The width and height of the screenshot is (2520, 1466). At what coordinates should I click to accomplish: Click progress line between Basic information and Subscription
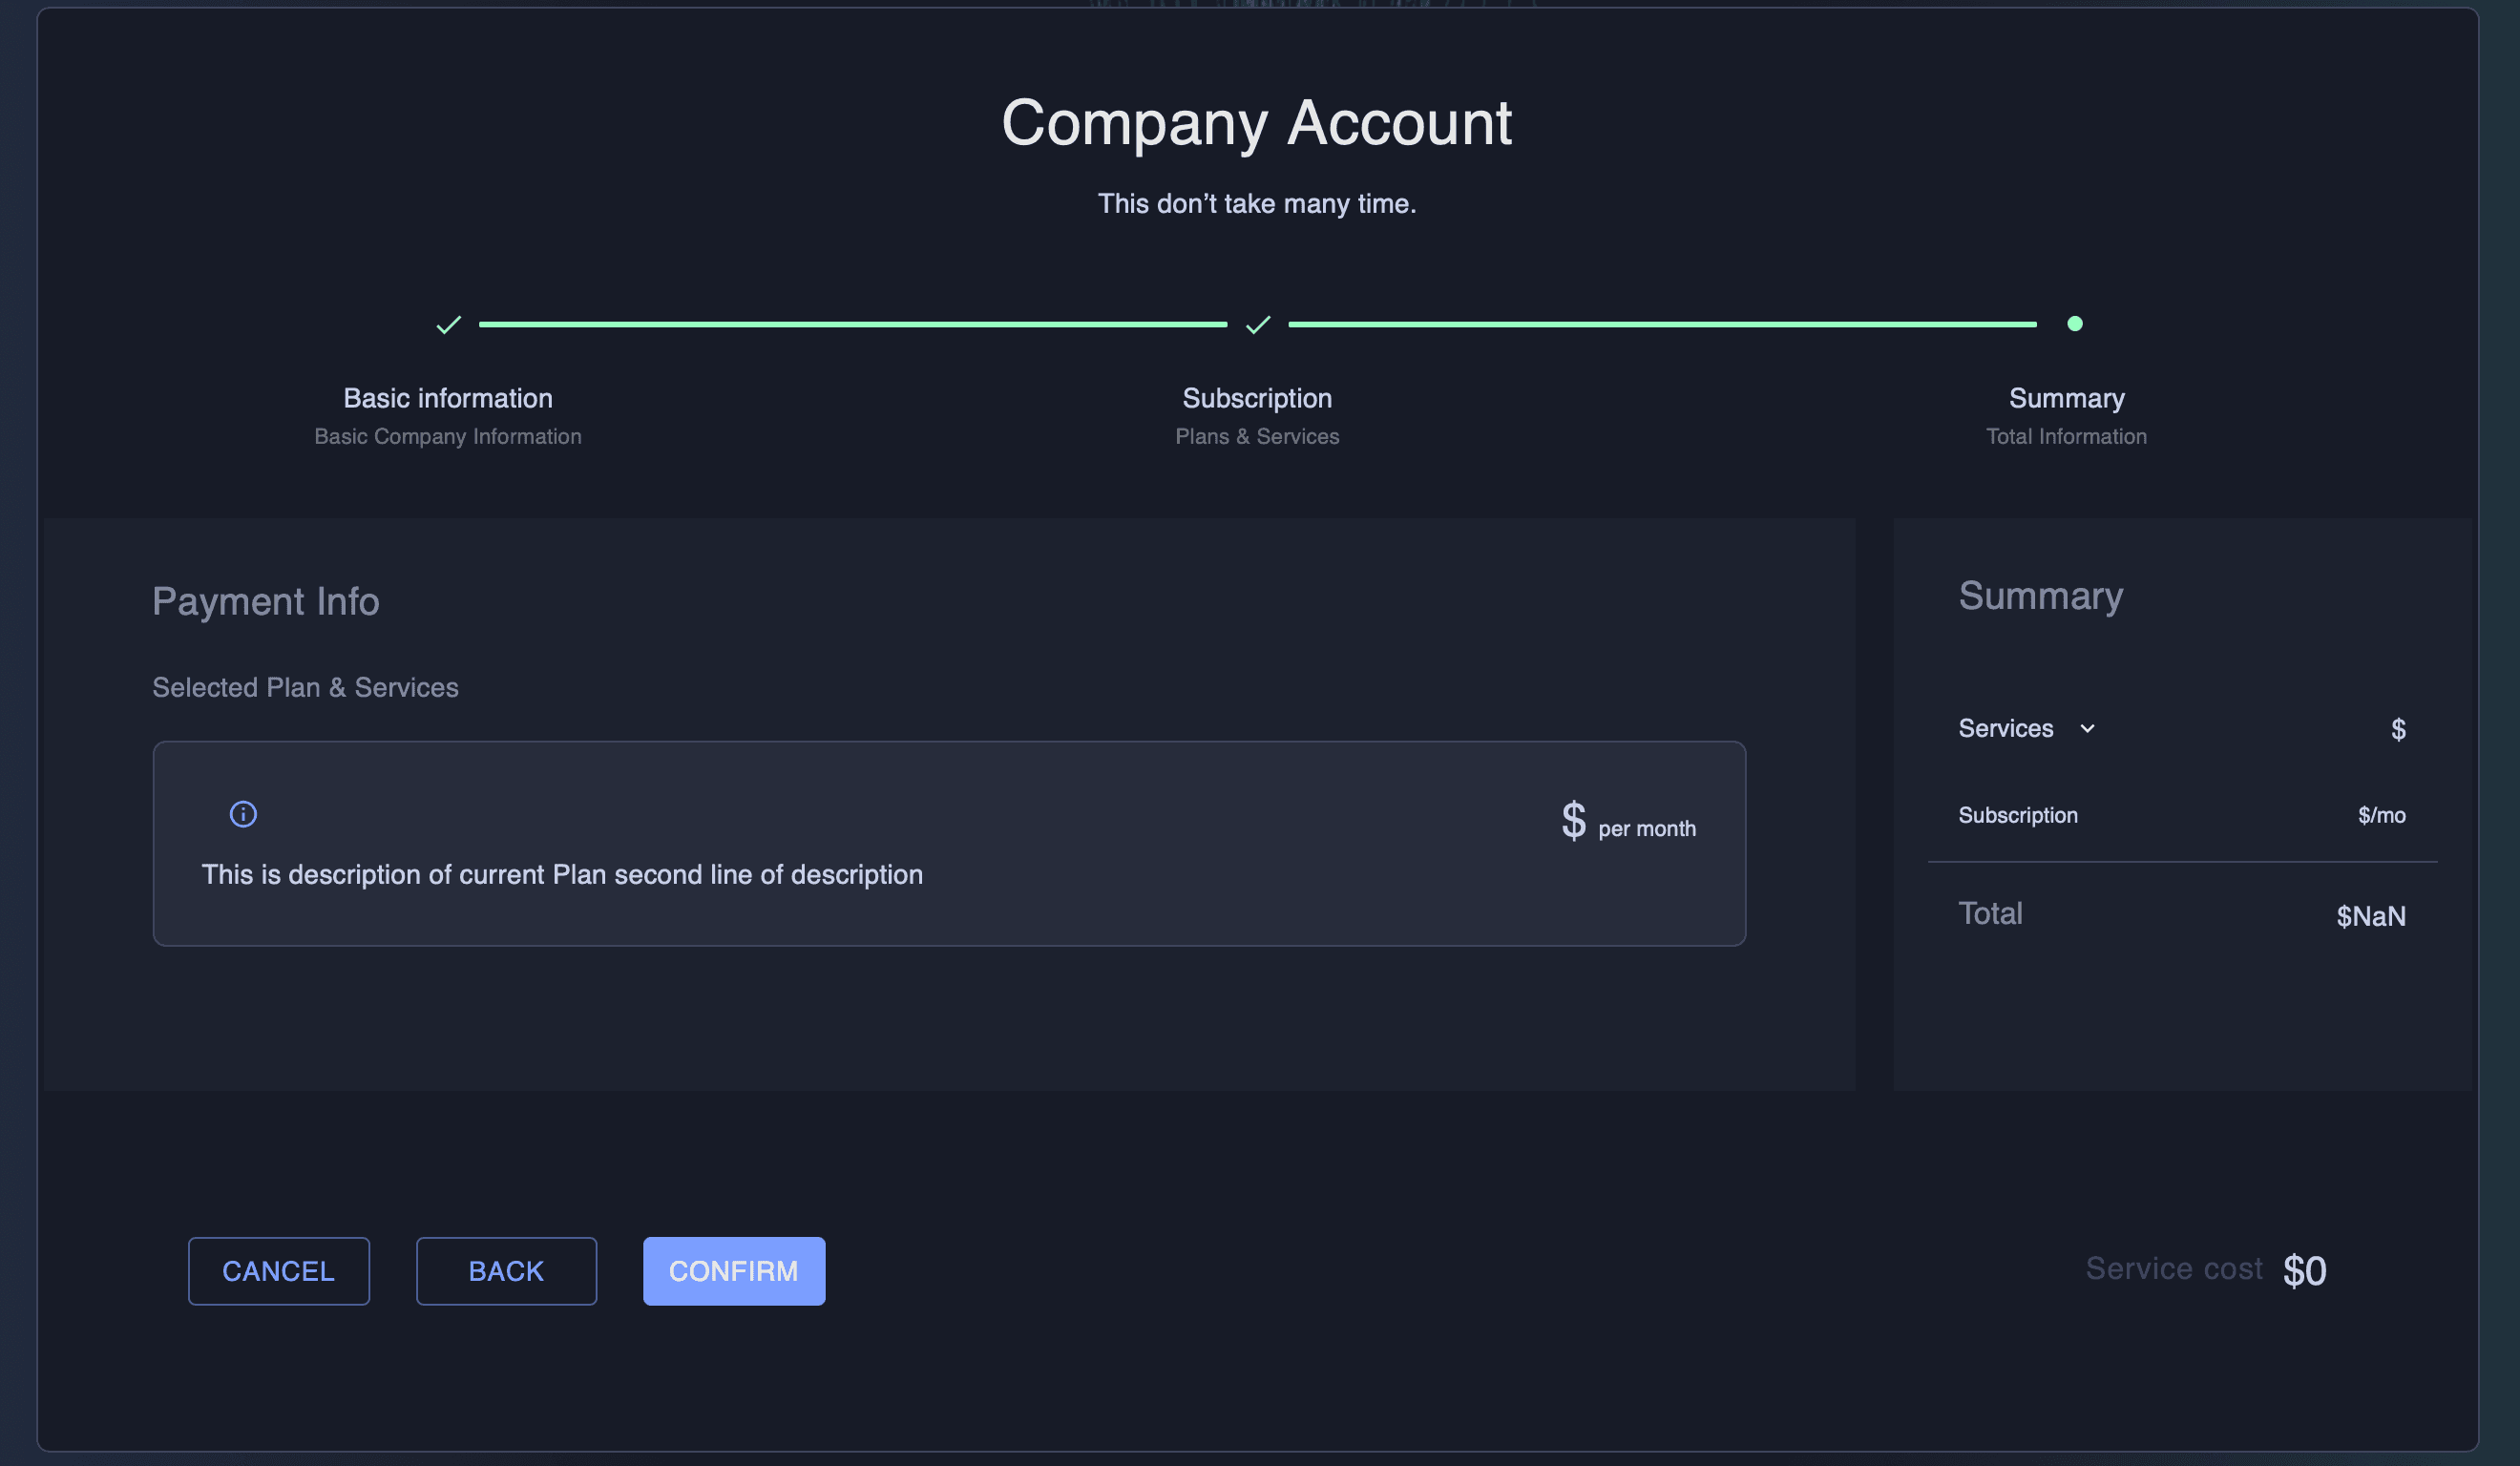tap(852, 324)
